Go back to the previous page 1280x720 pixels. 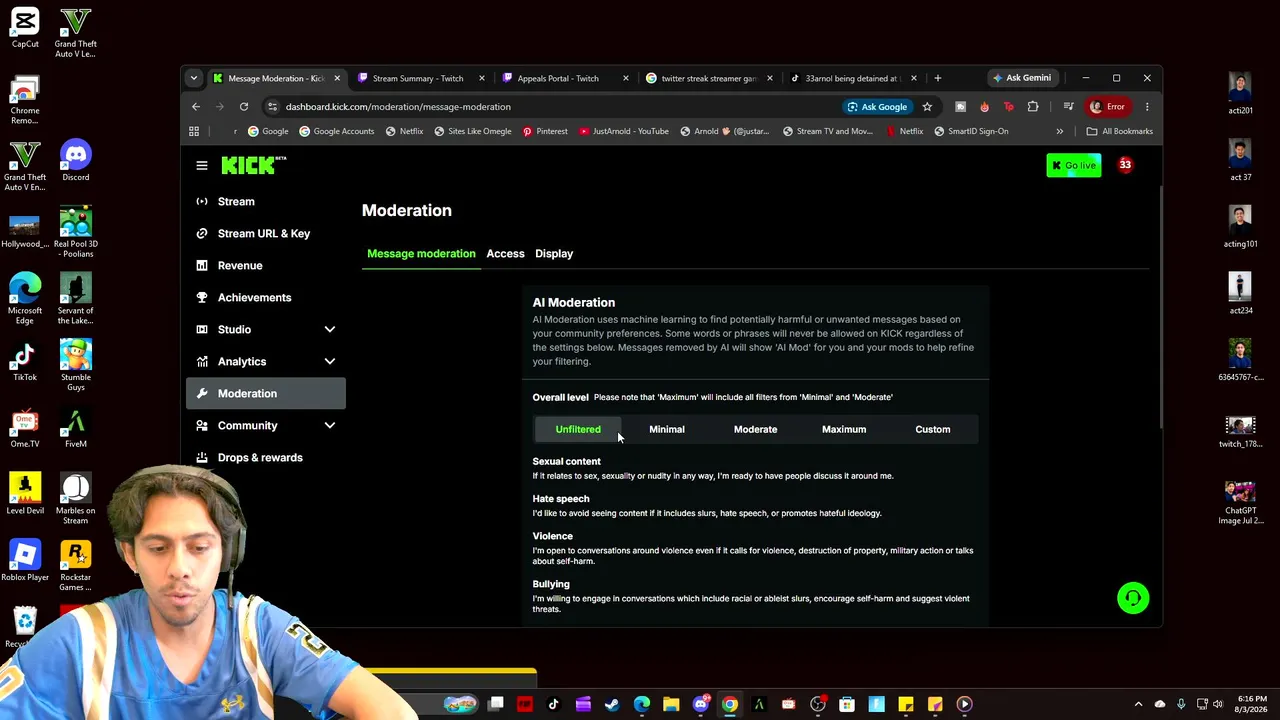196,107
